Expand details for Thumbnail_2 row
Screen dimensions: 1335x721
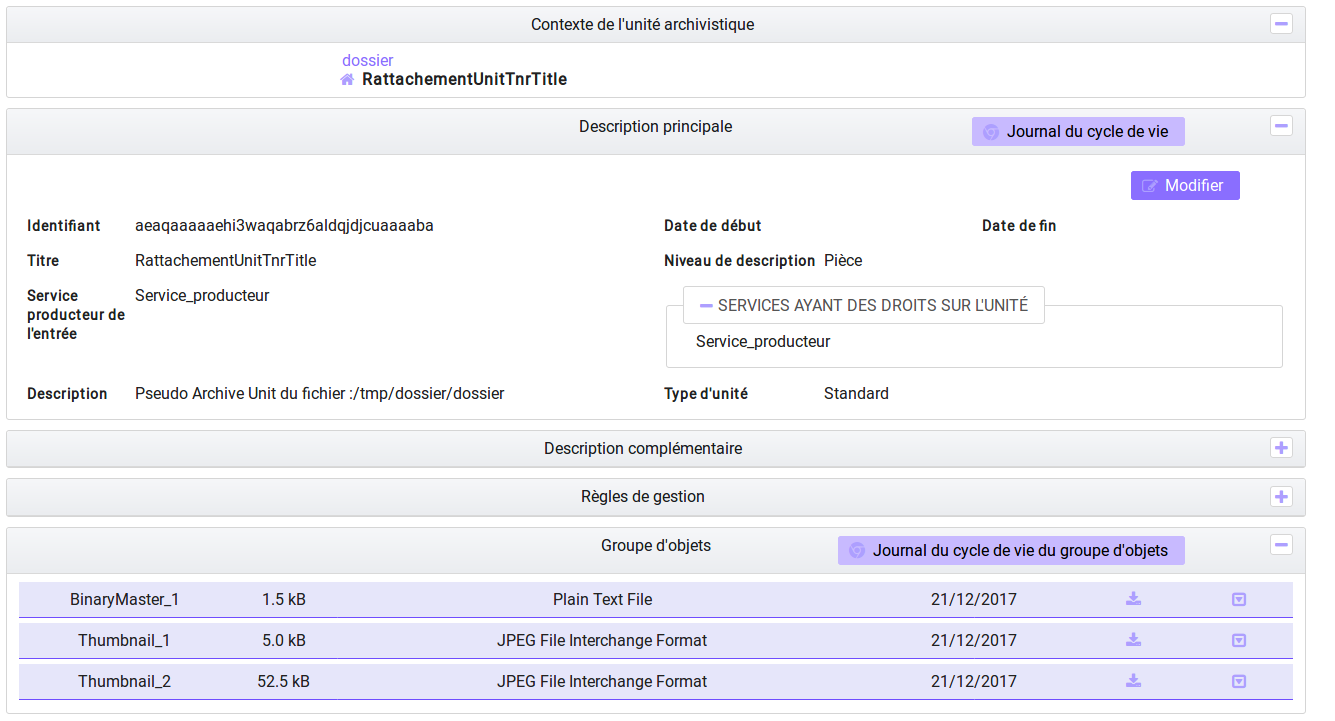(x=1238, y=681)
